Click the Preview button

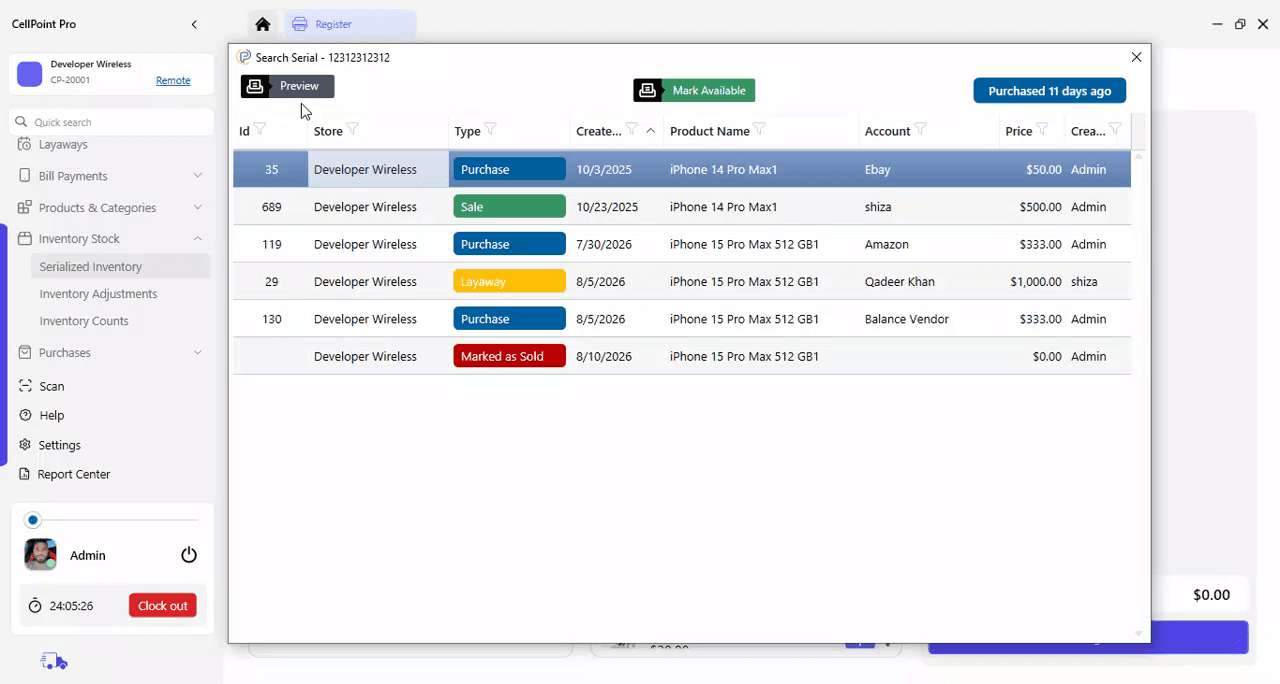(287, 86)
